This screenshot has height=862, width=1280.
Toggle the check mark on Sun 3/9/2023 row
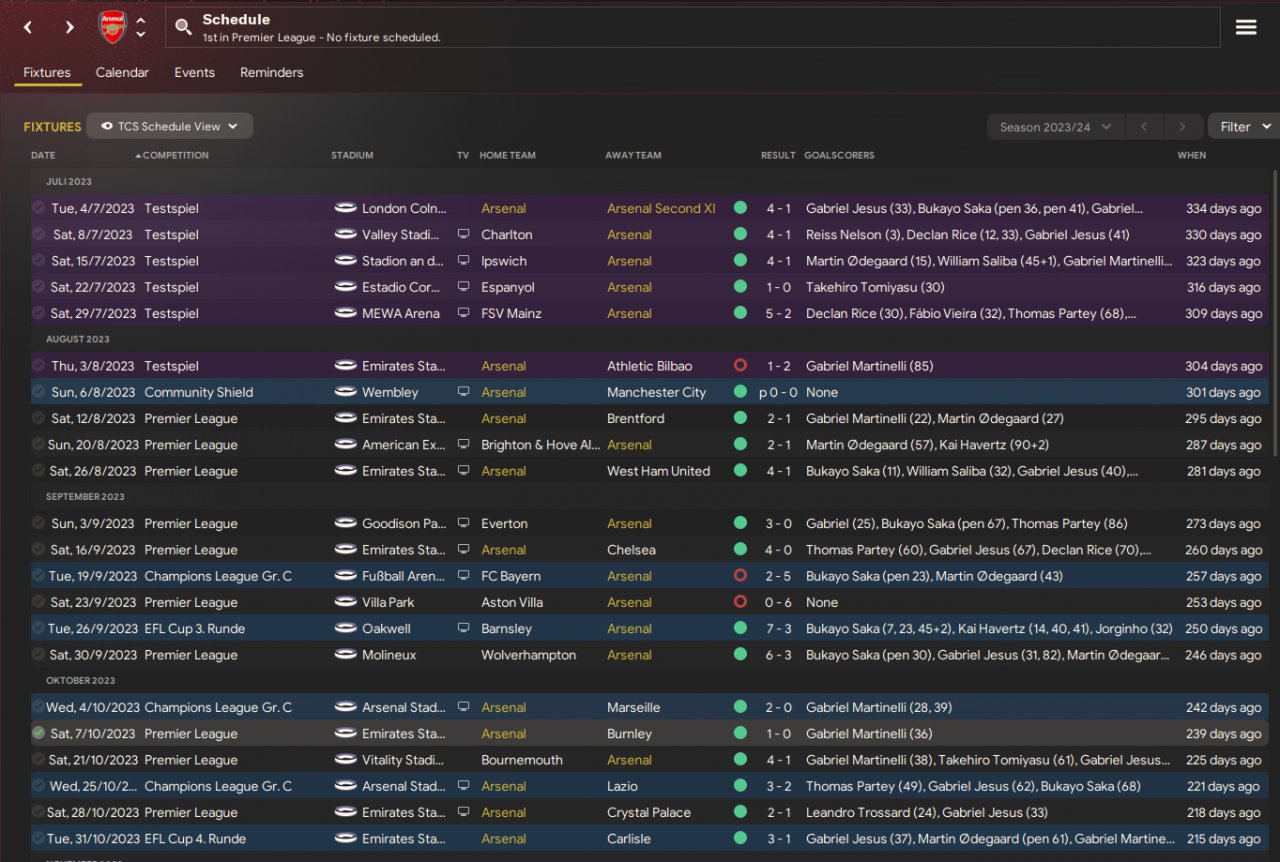[39, 523]
